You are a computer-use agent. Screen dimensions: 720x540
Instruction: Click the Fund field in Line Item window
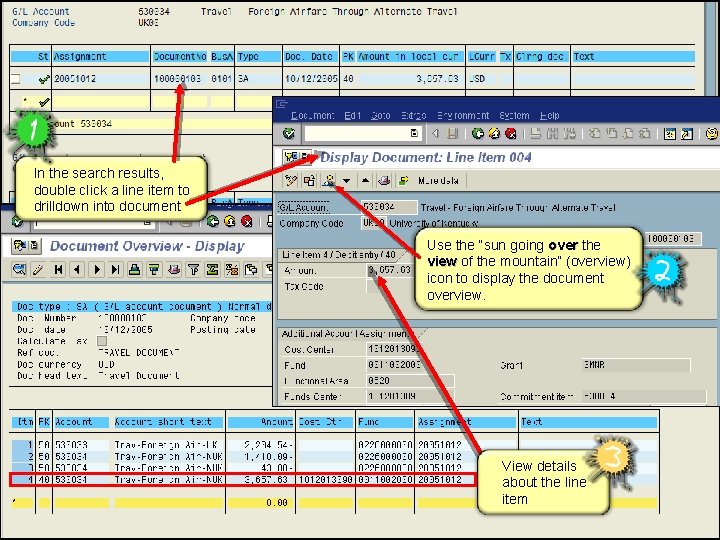coord(394,366)
